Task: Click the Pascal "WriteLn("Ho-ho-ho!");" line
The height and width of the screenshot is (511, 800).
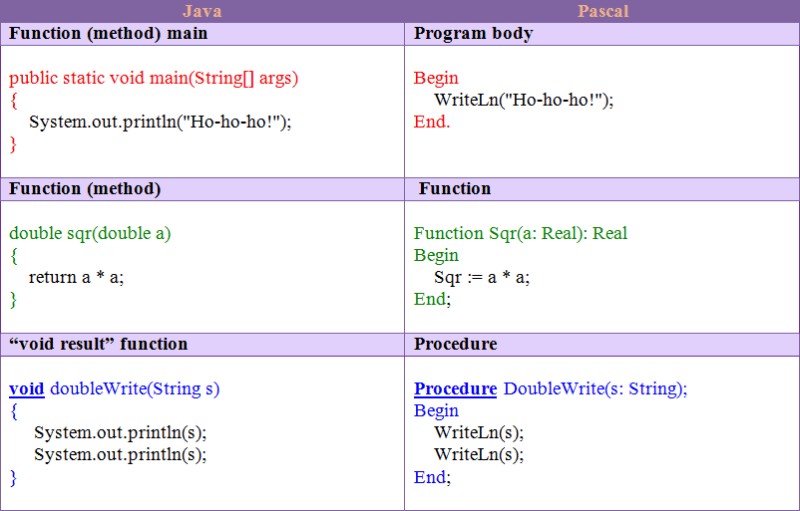Action: (x=523, y=100)
